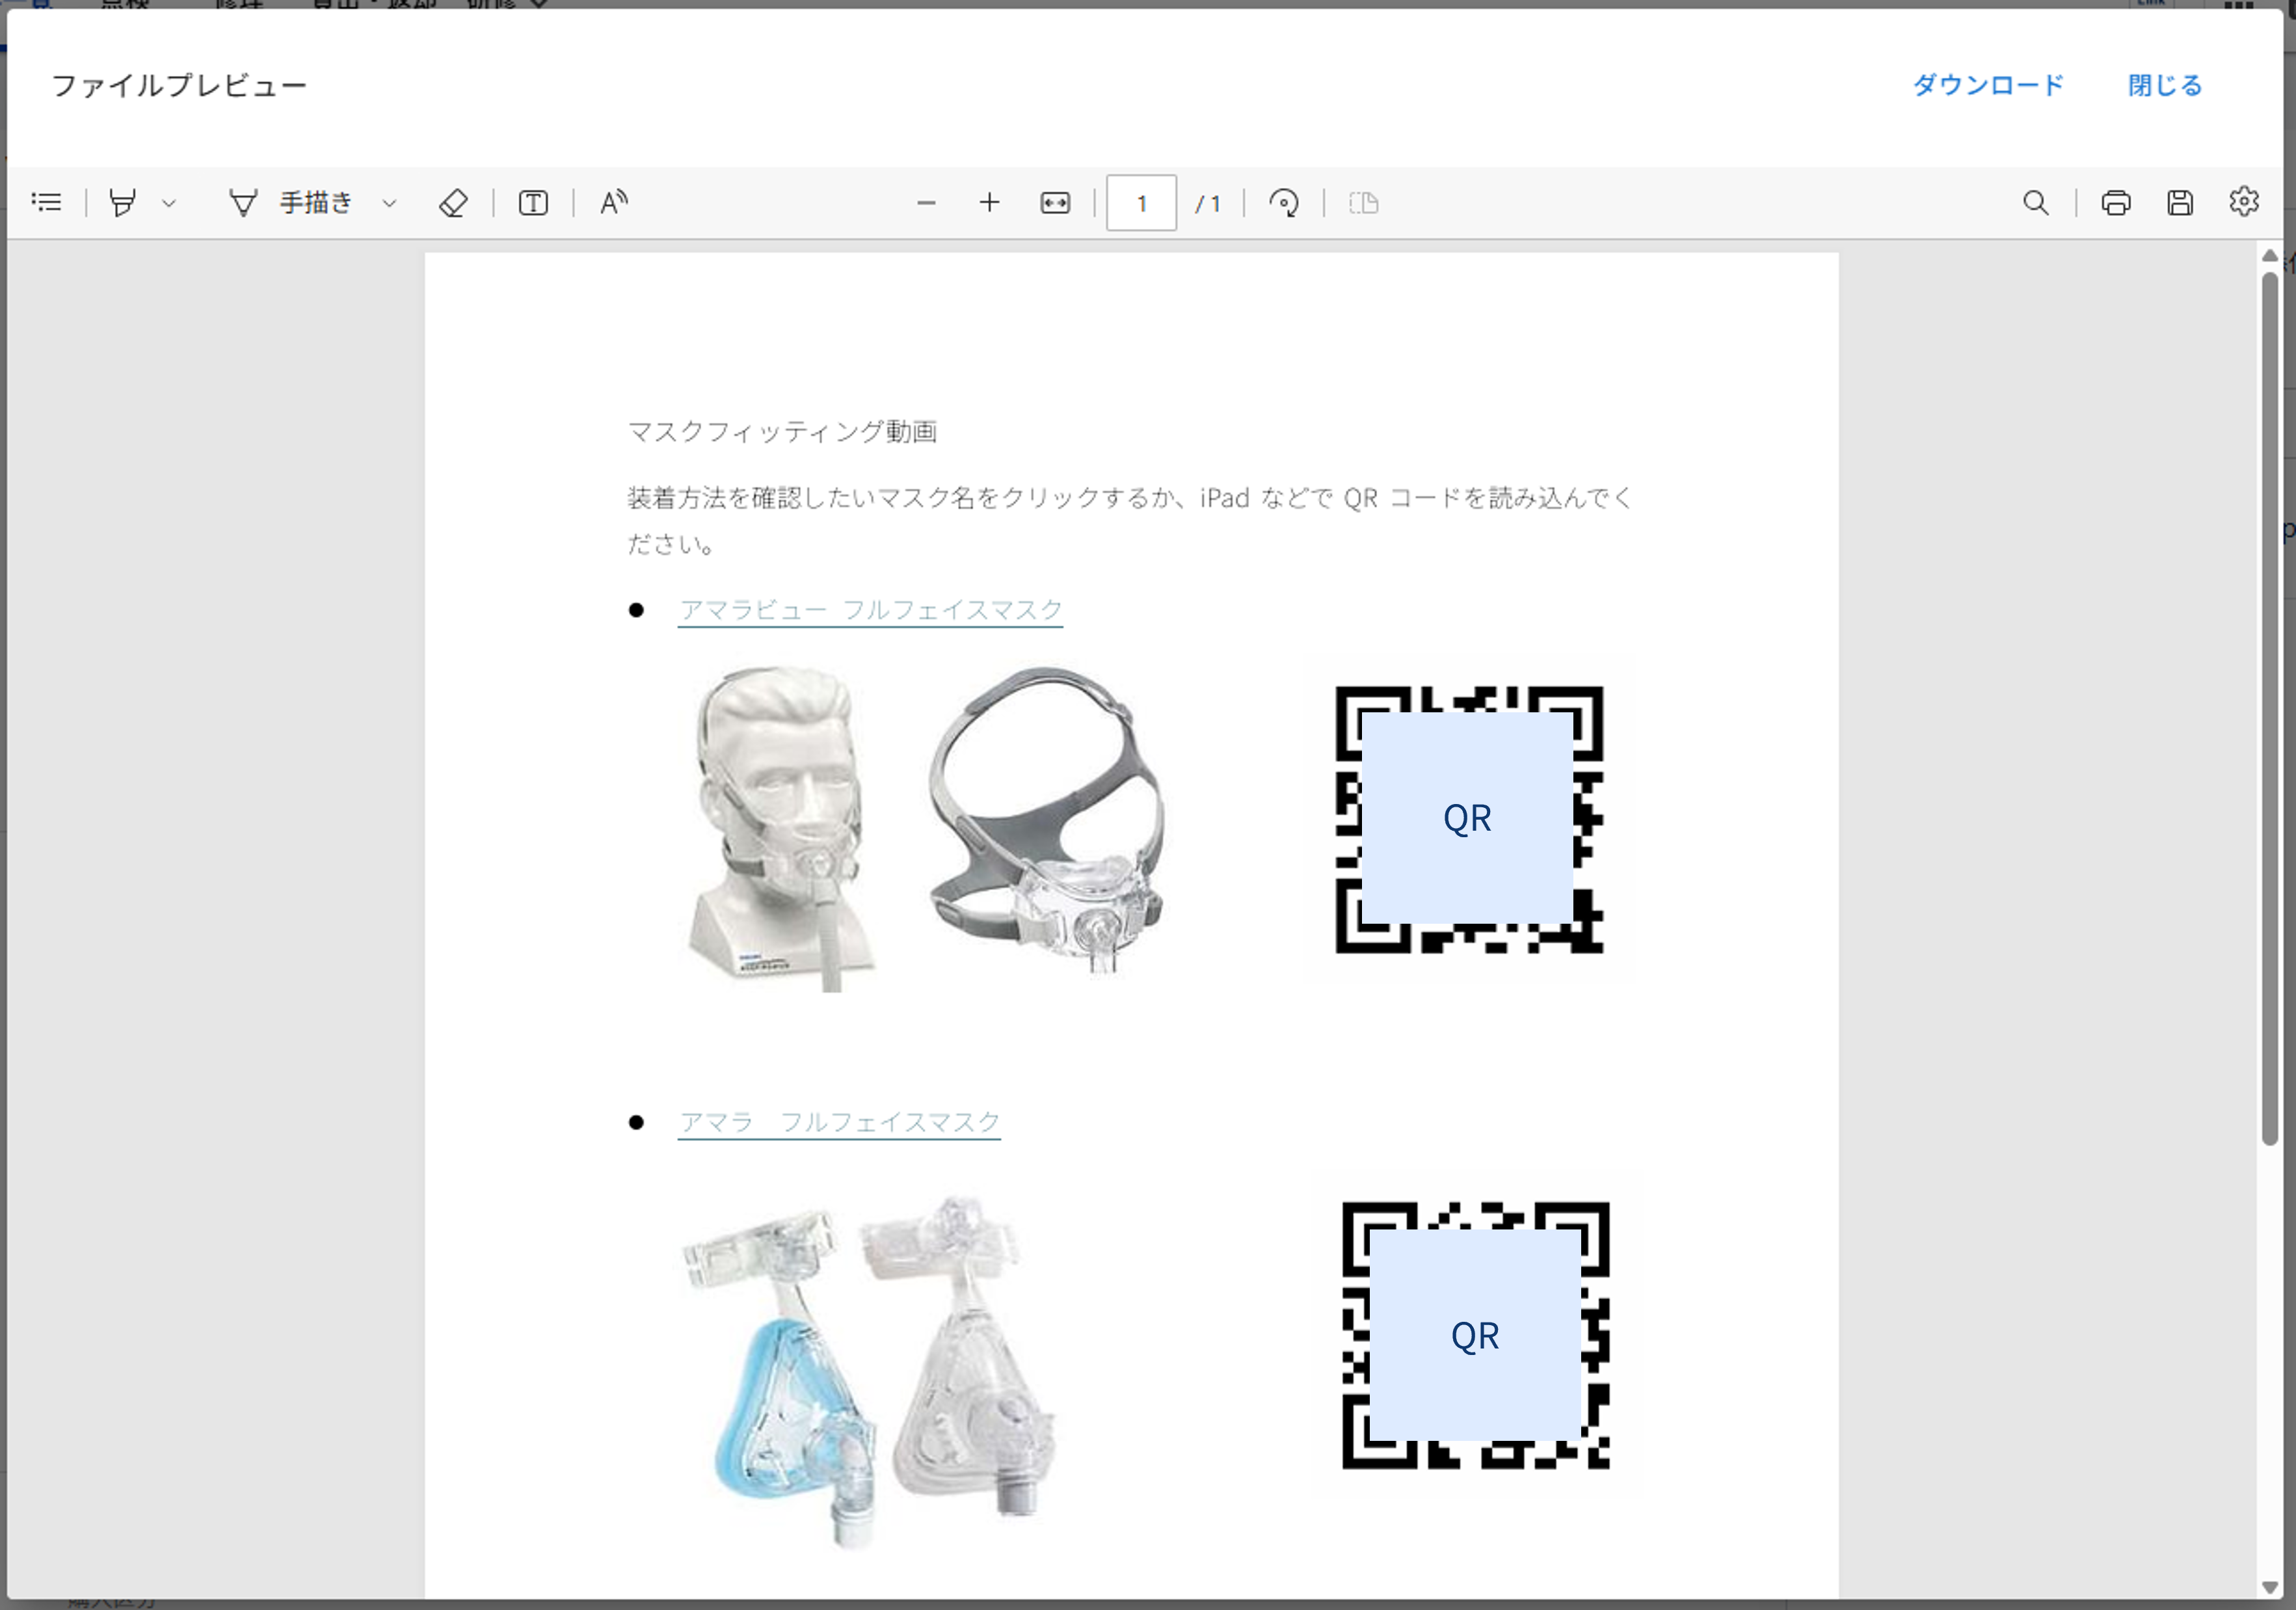Open the table of contents sidebar icon
The width and height of the screenshot is (2296, 1610).
(47, 203)
